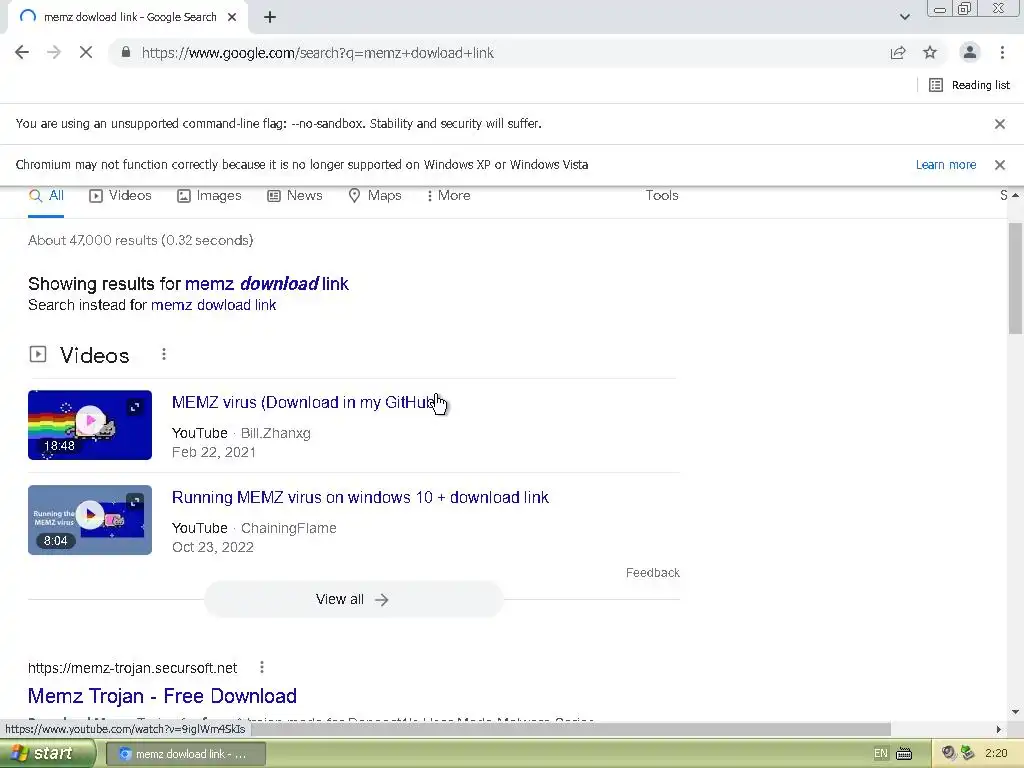Open Memz Trojan - Free Download result
This screenshot has height=768, width=1024.
(x=163, y=696)
